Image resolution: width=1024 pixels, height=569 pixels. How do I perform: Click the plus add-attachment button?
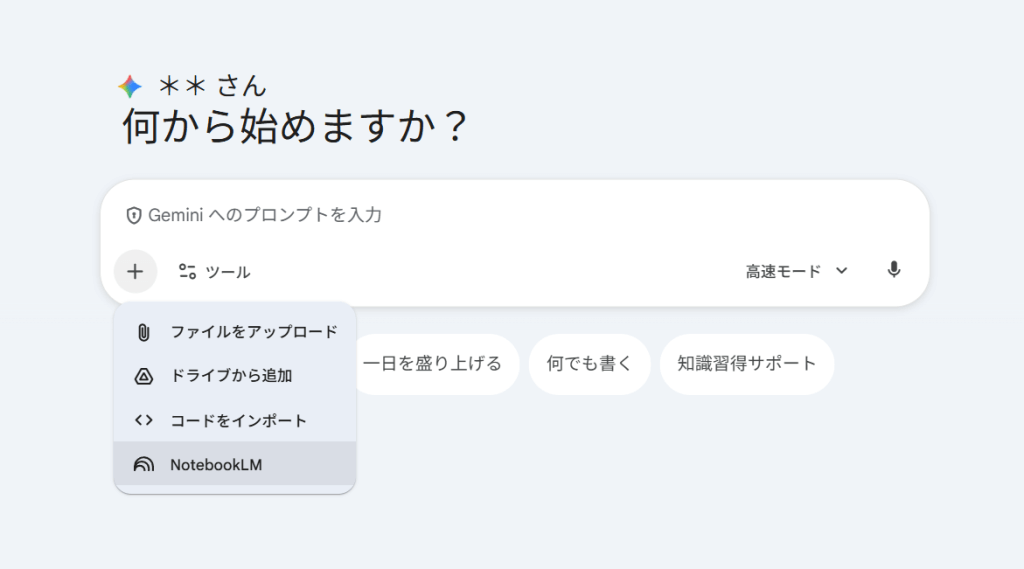pyautogui.click(x=135, y=271)
